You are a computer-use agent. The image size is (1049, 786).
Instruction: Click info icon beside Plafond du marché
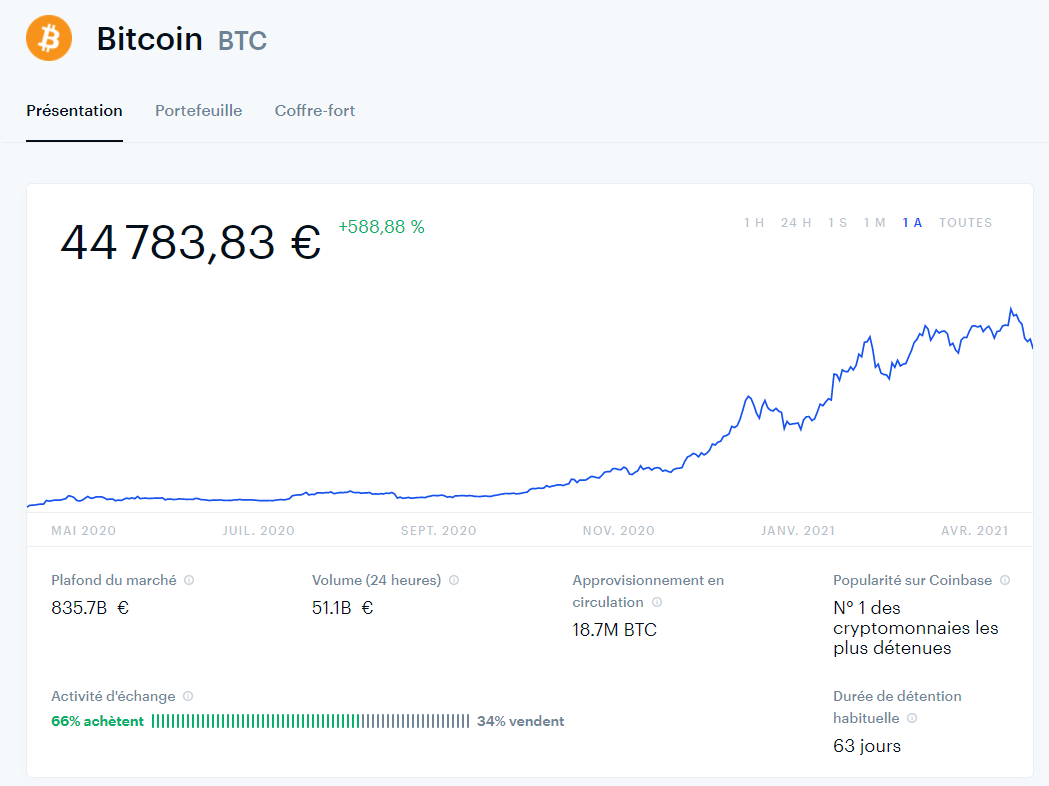(x=189, y=580)
